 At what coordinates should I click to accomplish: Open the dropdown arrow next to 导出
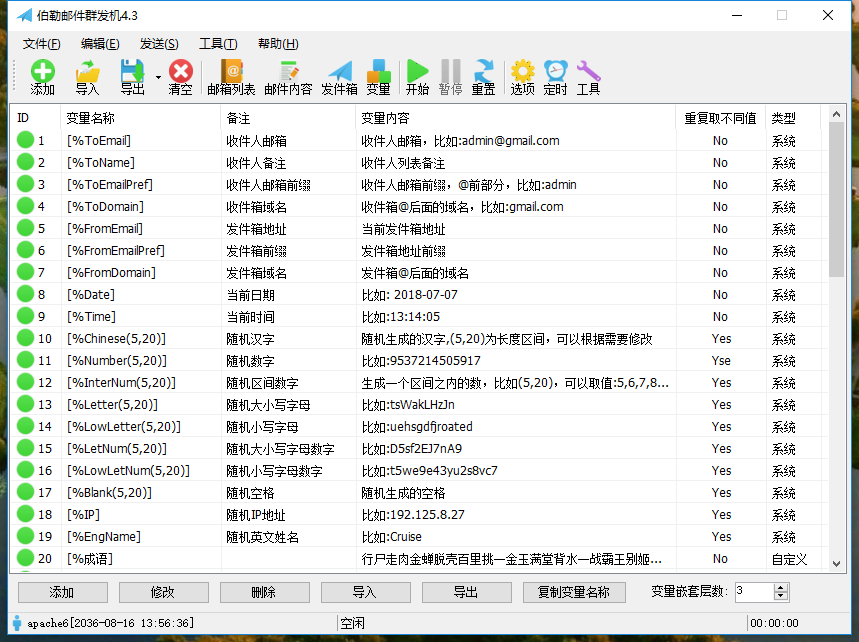158,77
